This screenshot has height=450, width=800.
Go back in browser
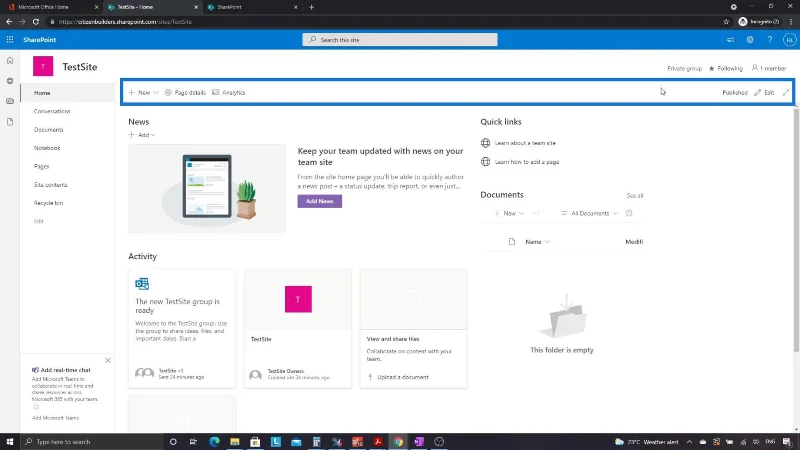[9, 22]
